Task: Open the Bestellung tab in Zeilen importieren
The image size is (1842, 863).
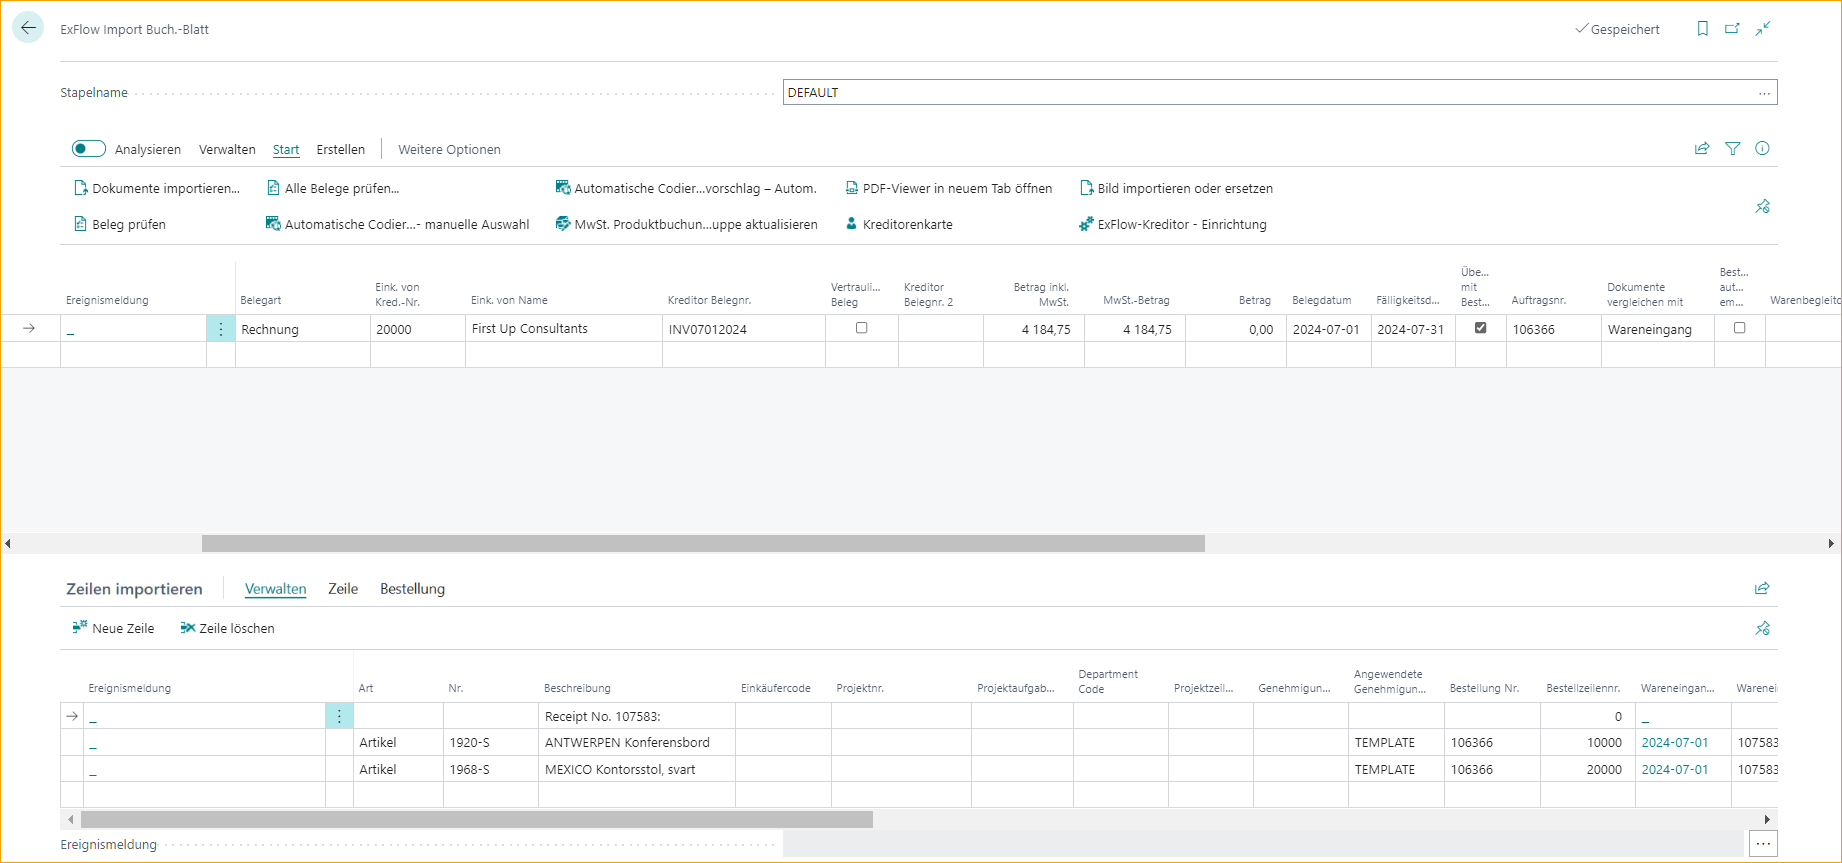Action: tap(412, 589)
